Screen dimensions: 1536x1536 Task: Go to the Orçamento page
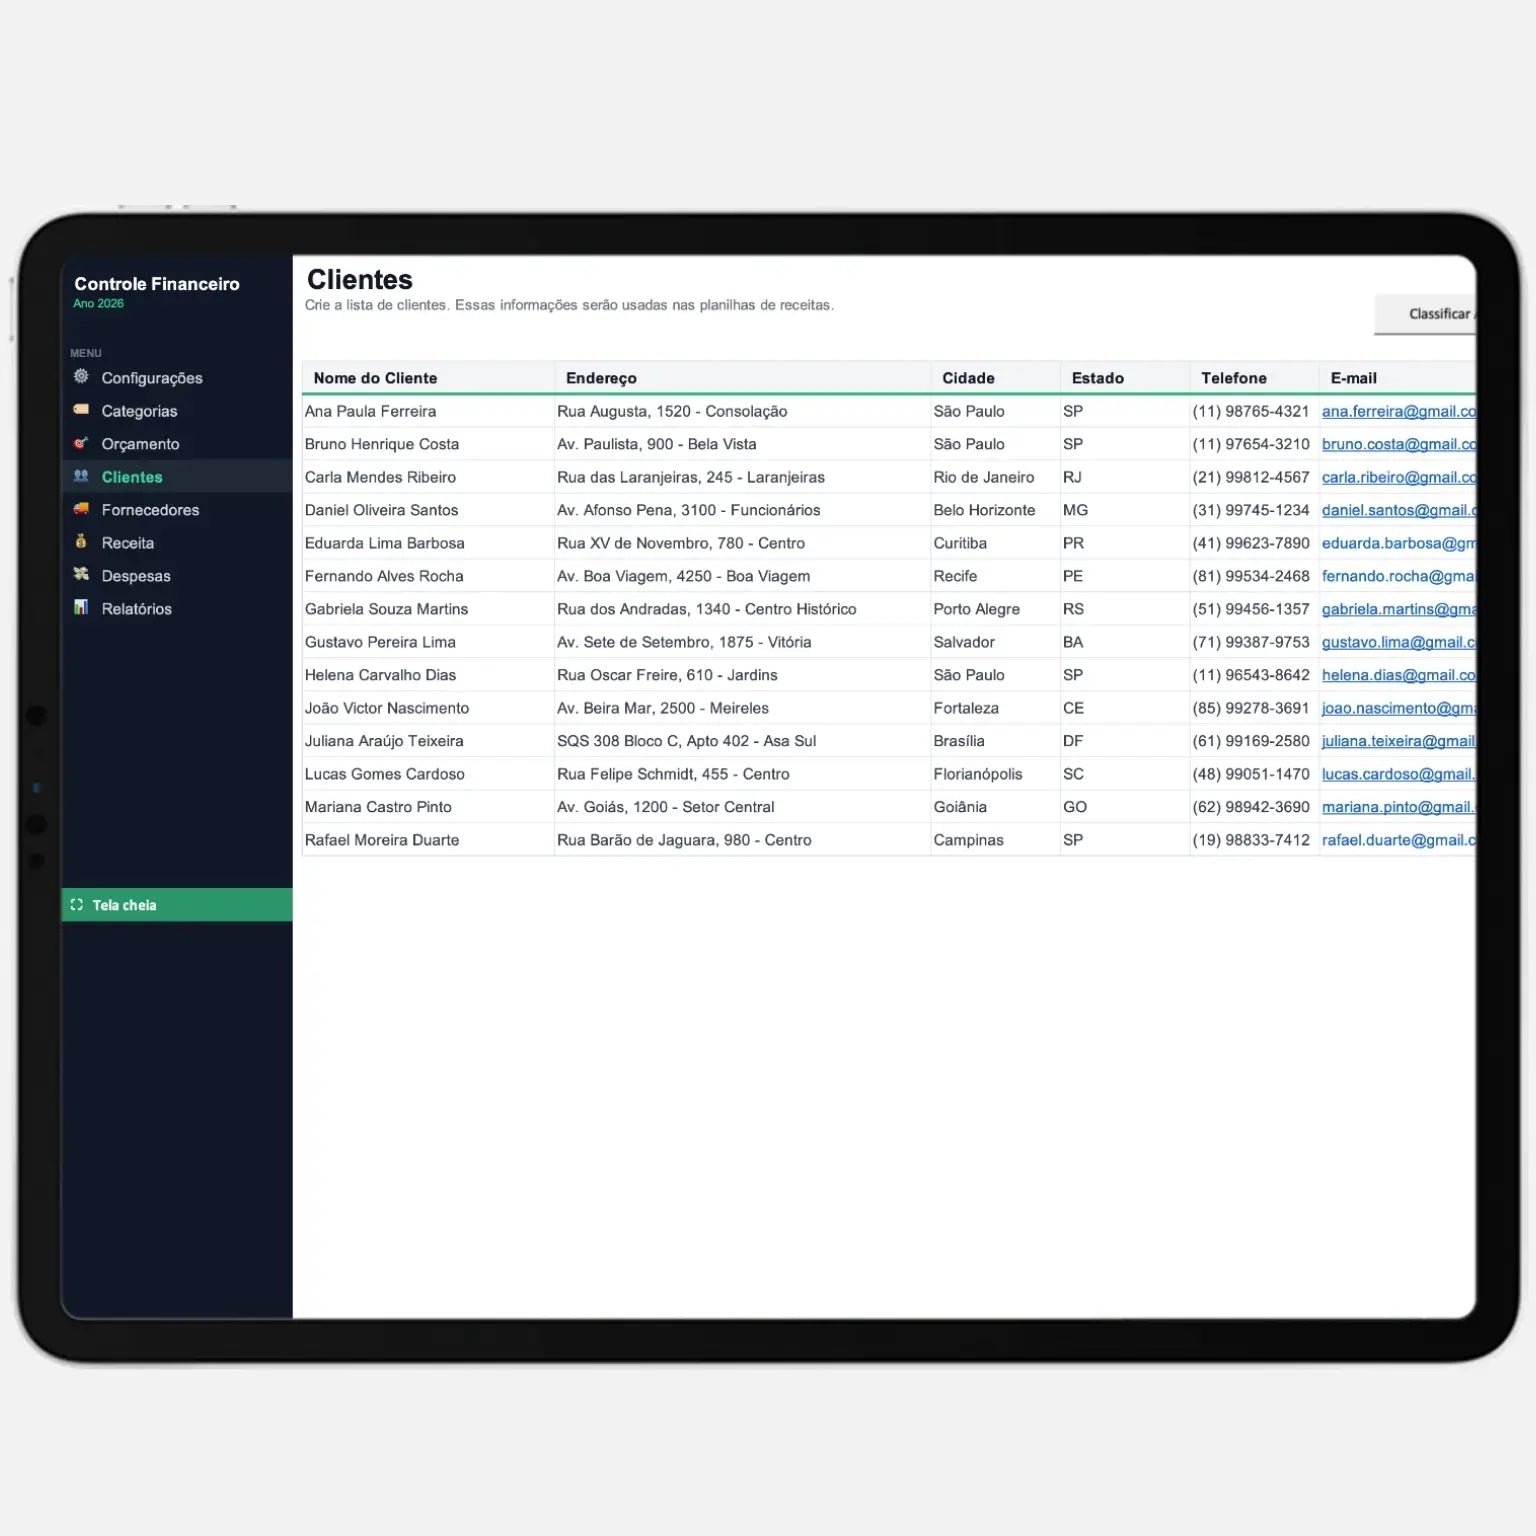click(176, 444)
